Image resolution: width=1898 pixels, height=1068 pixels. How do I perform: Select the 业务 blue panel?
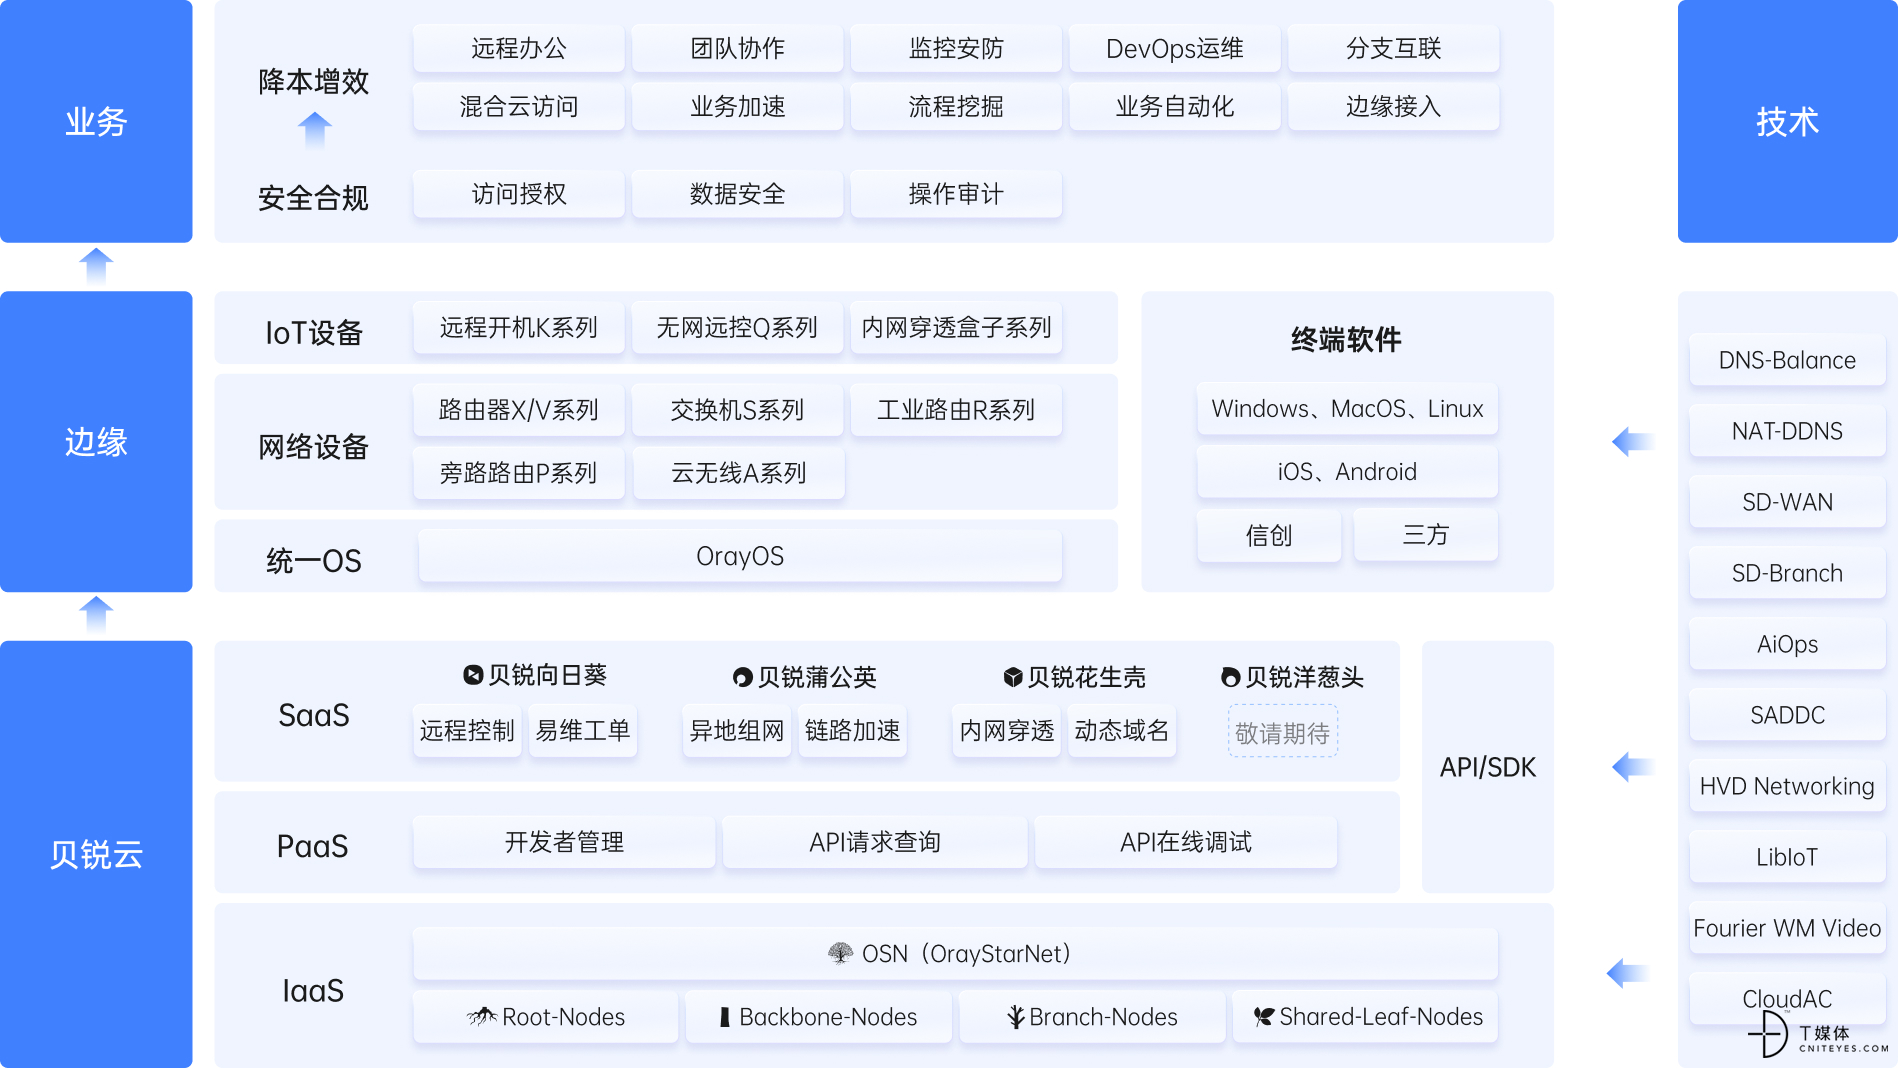click(x=96, y=121)
